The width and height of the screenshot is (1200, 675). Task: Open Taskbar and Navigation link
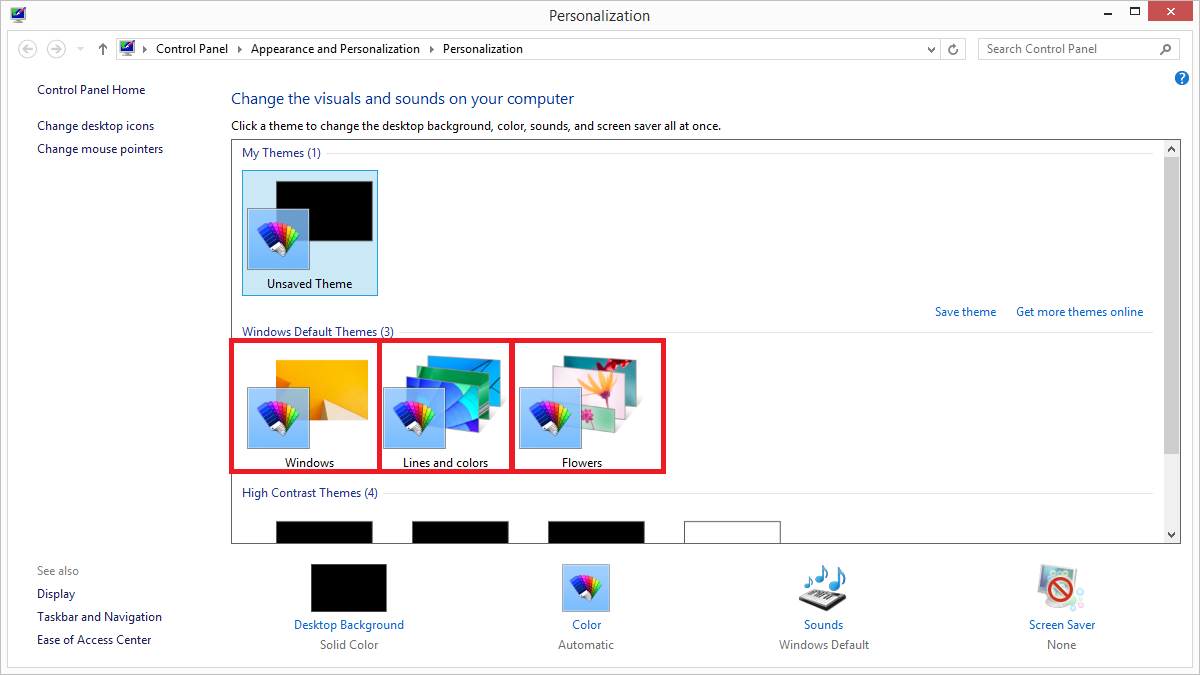[x=99, y=617]
